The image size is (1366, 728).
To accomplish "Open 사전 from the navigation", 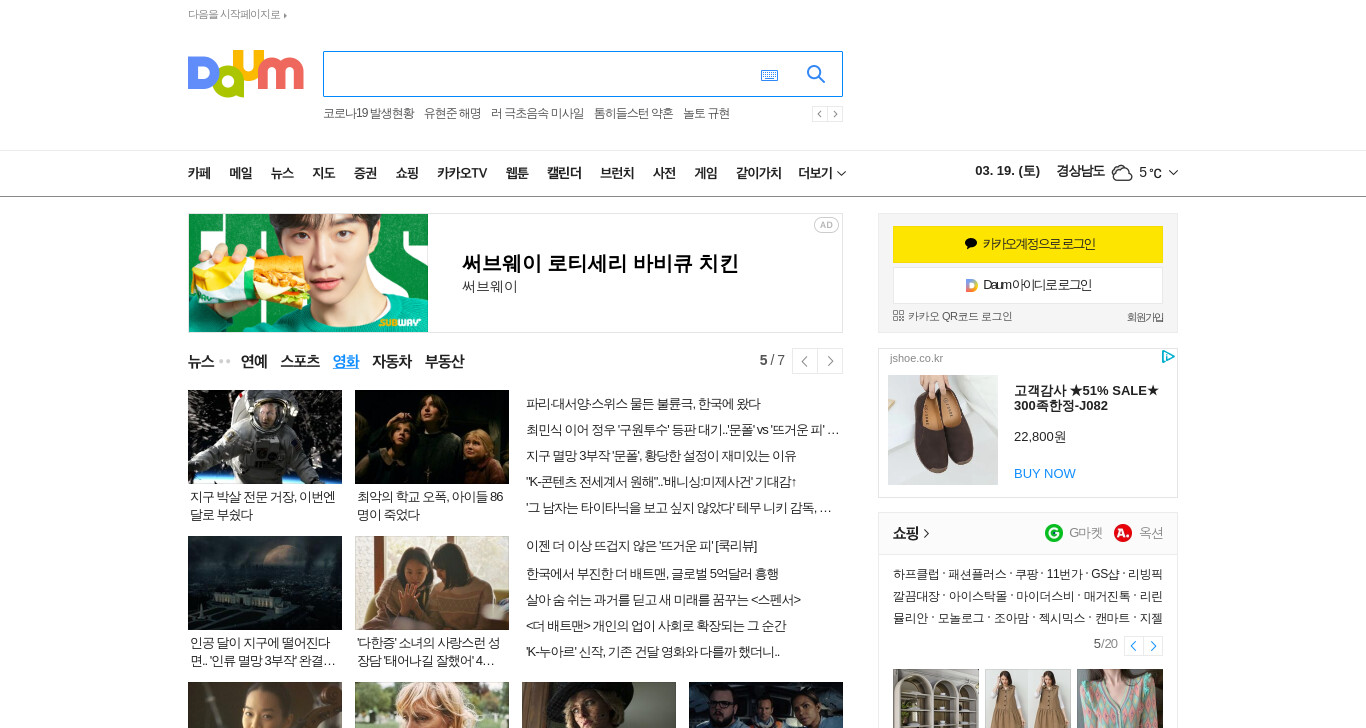I will click(x=664, y=173).
